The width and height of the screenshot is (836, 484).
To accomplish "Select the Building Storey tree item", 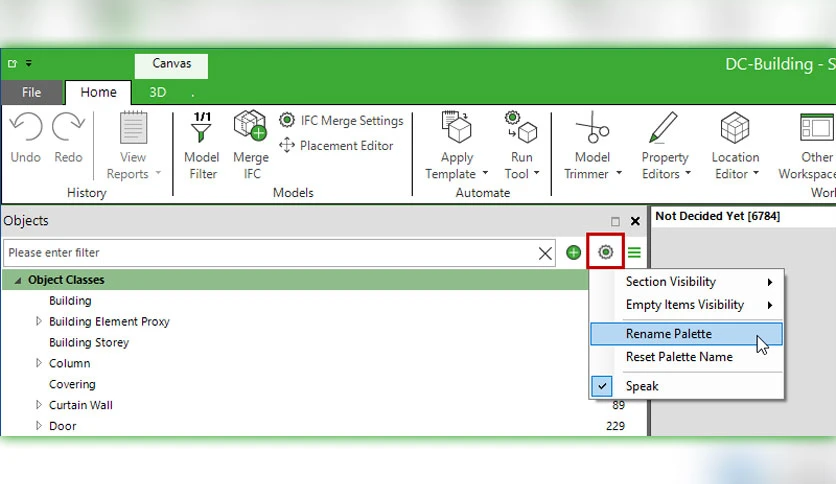I will 89,342.
